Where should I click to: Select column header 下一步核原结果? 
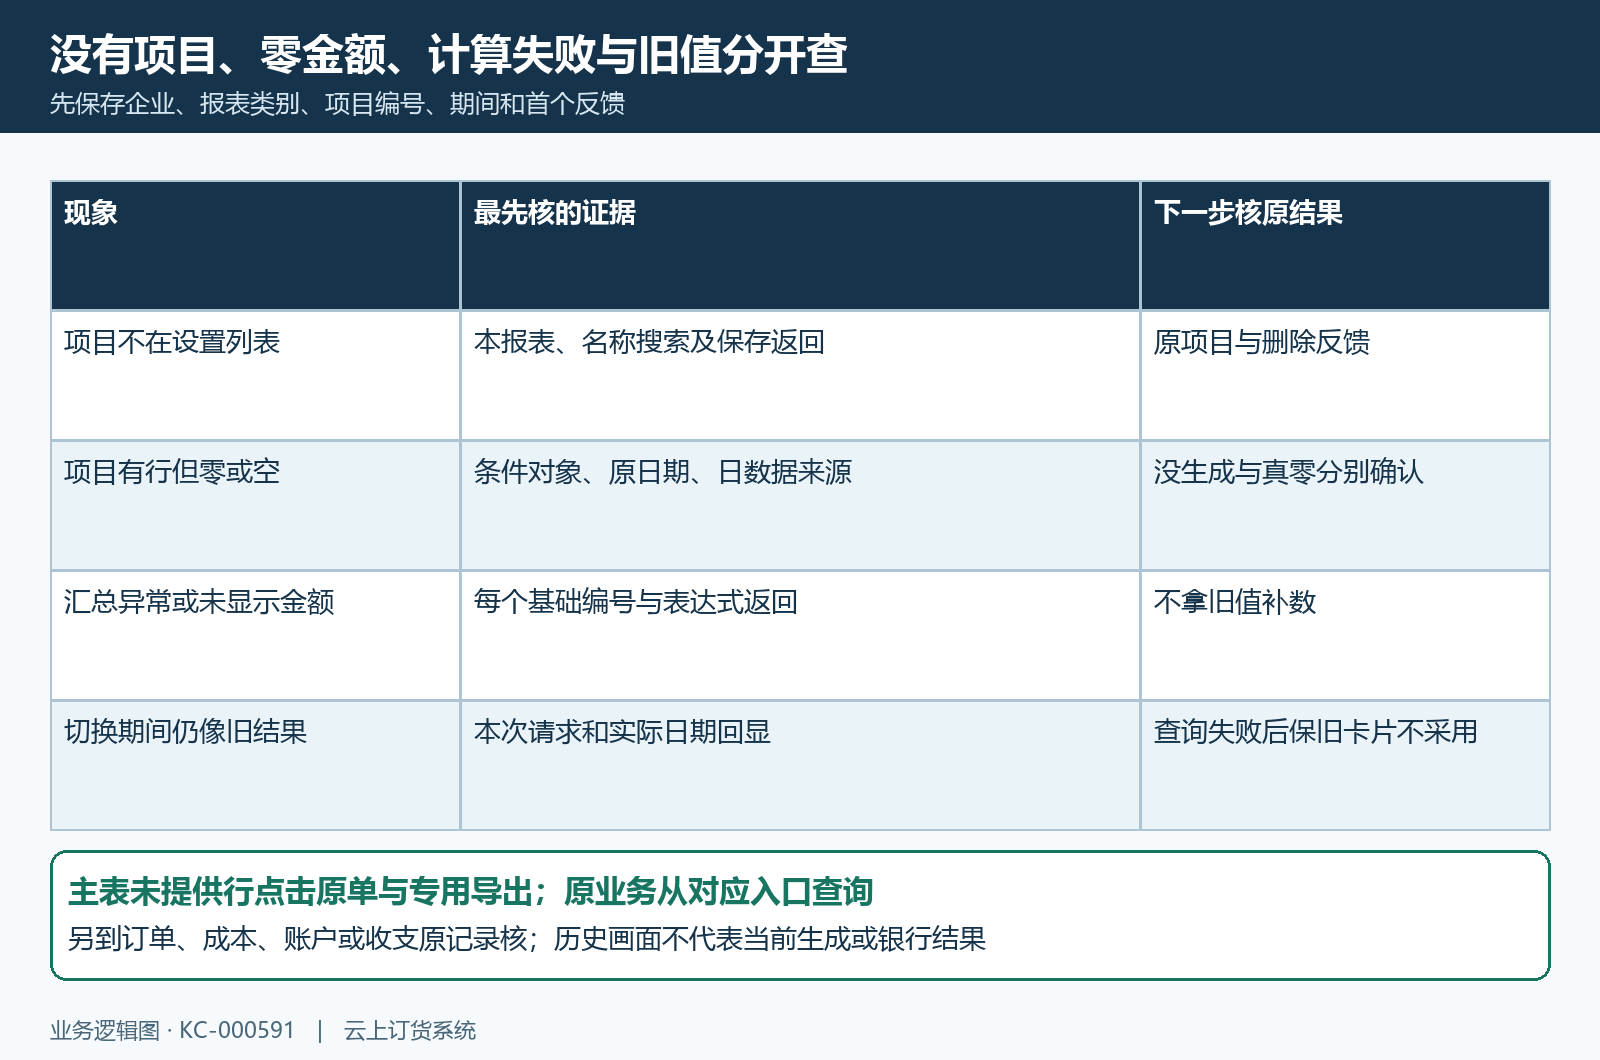pyautogui.click(x=1345, y=245)
